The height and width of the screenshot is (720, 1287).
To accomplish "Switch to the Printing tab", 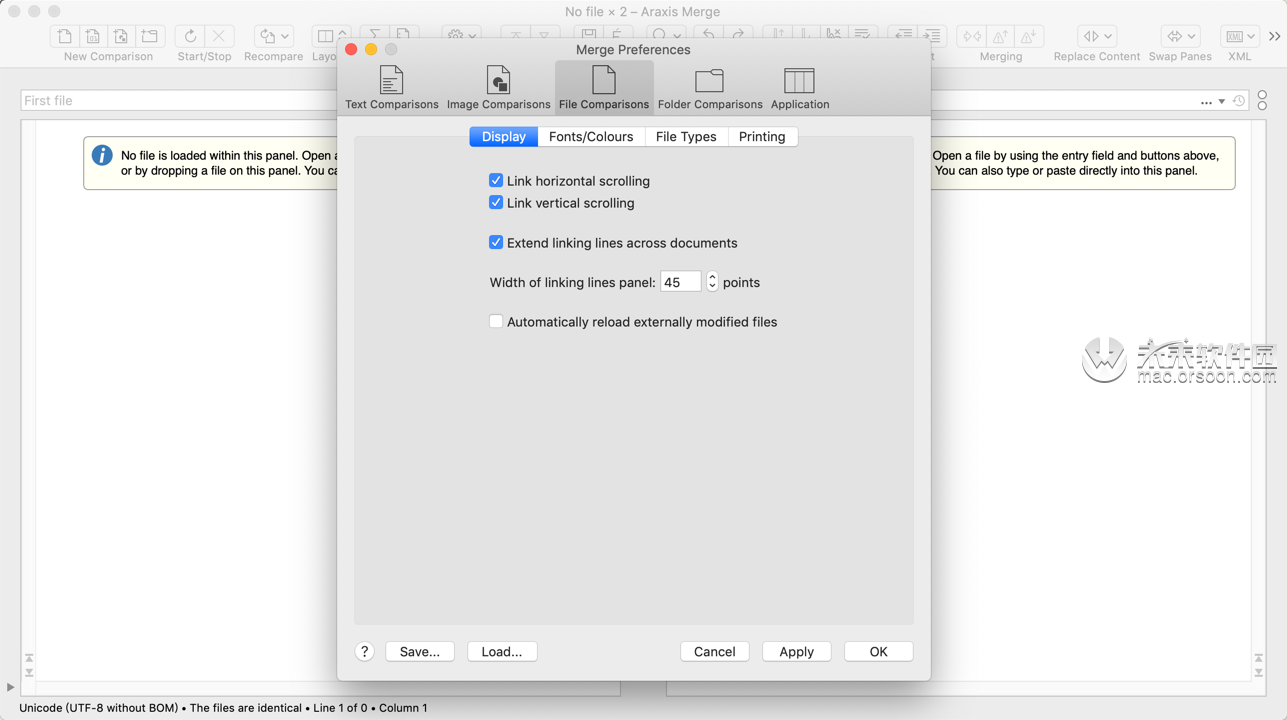I will coord(762,136).
